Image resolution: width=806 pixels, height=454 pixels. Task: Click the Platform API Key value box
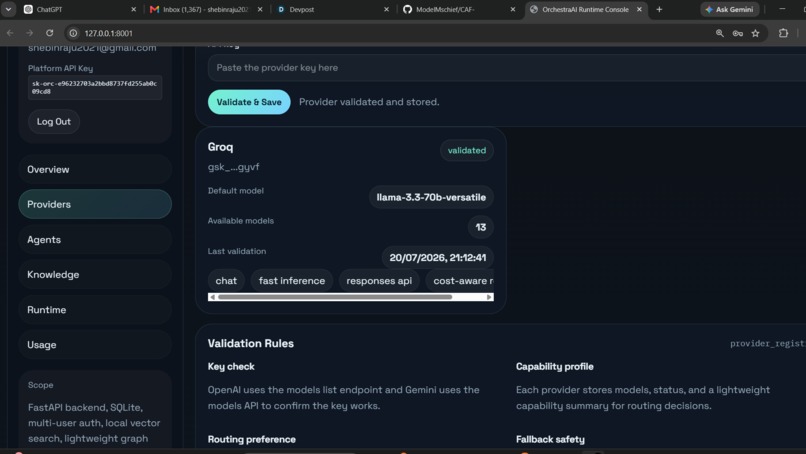pos(95,87)
